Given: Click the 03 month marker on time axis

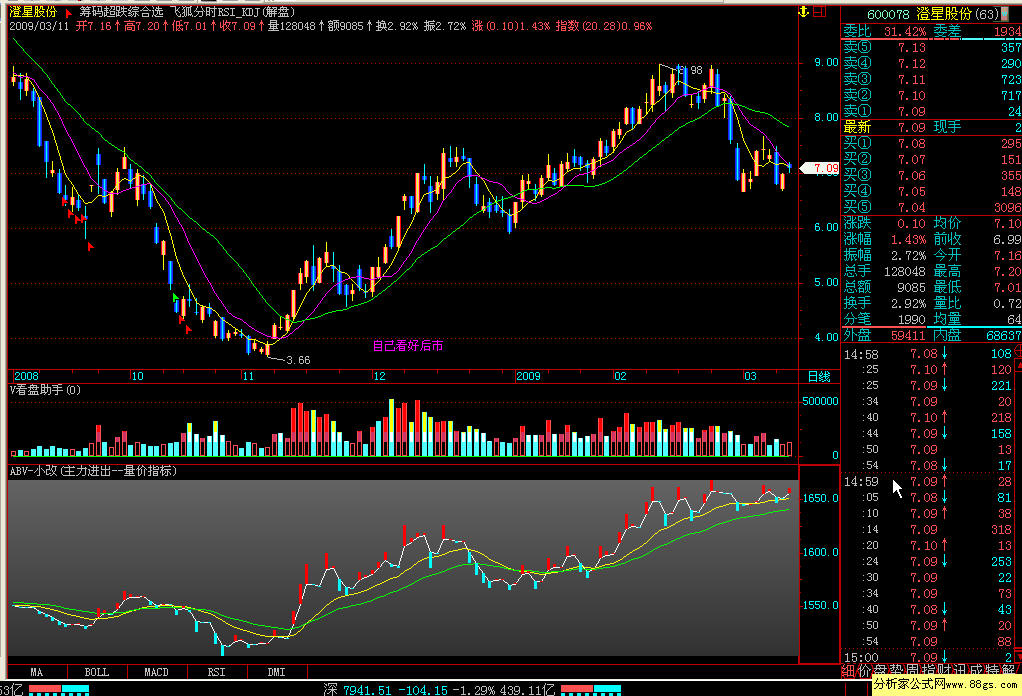Looking at the screenshot, I should coord(750,376).
